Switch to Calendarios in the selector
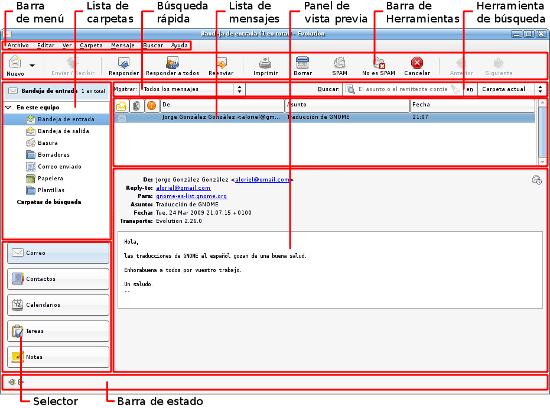Screen dimensions: 550x408 [58, 305]
